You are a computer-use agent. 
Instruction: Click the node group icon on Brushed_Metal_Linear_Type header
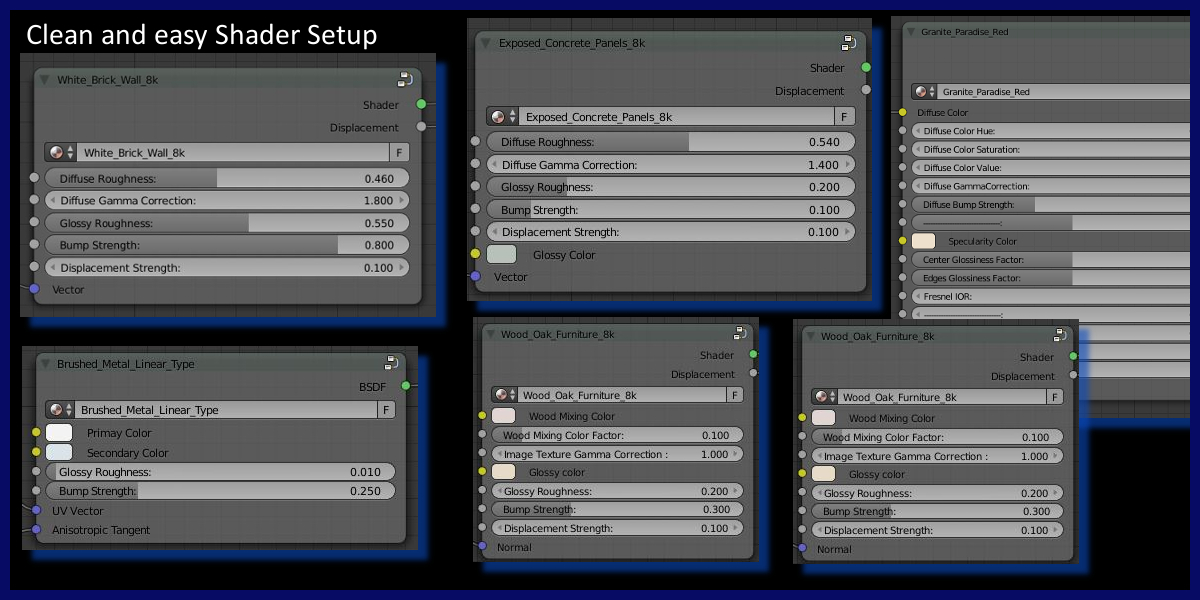click(391, 363)
